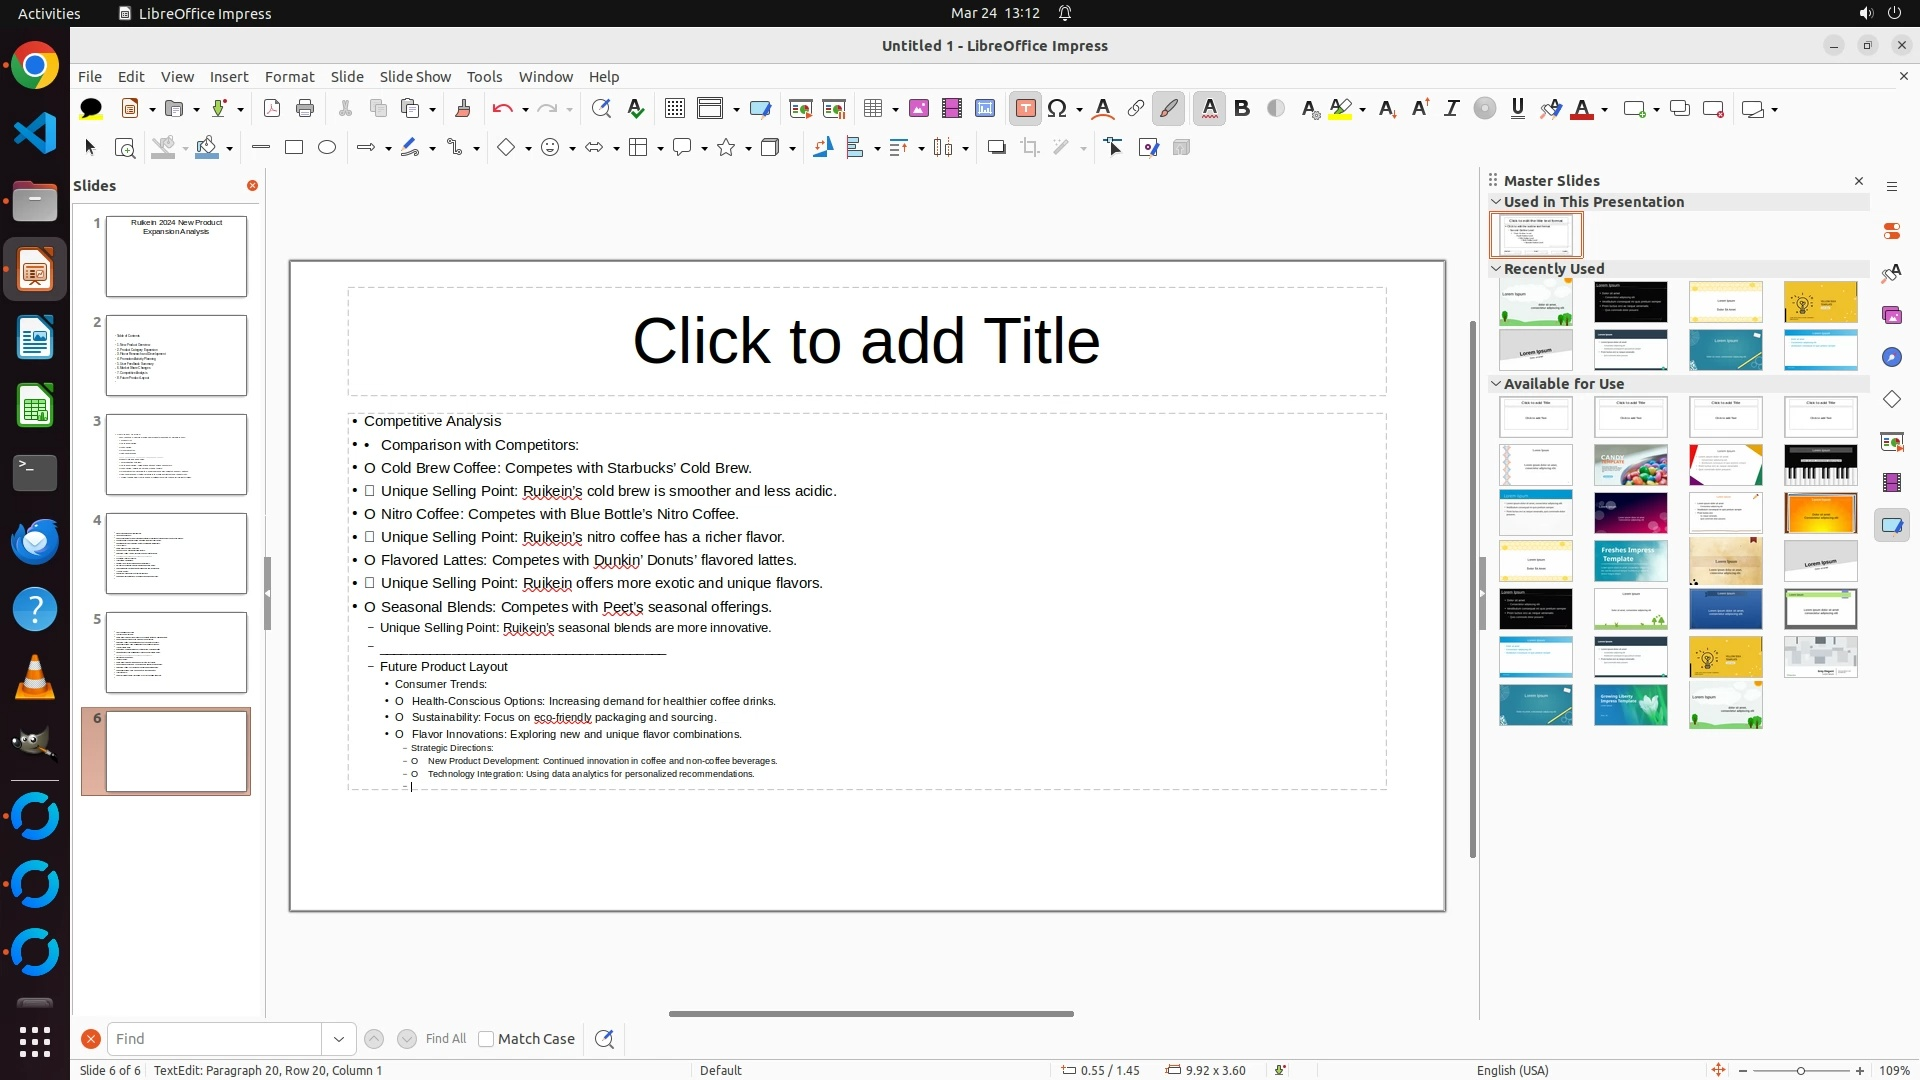
Task: Click the Find All button
Action: click(x=445, y=1039)
